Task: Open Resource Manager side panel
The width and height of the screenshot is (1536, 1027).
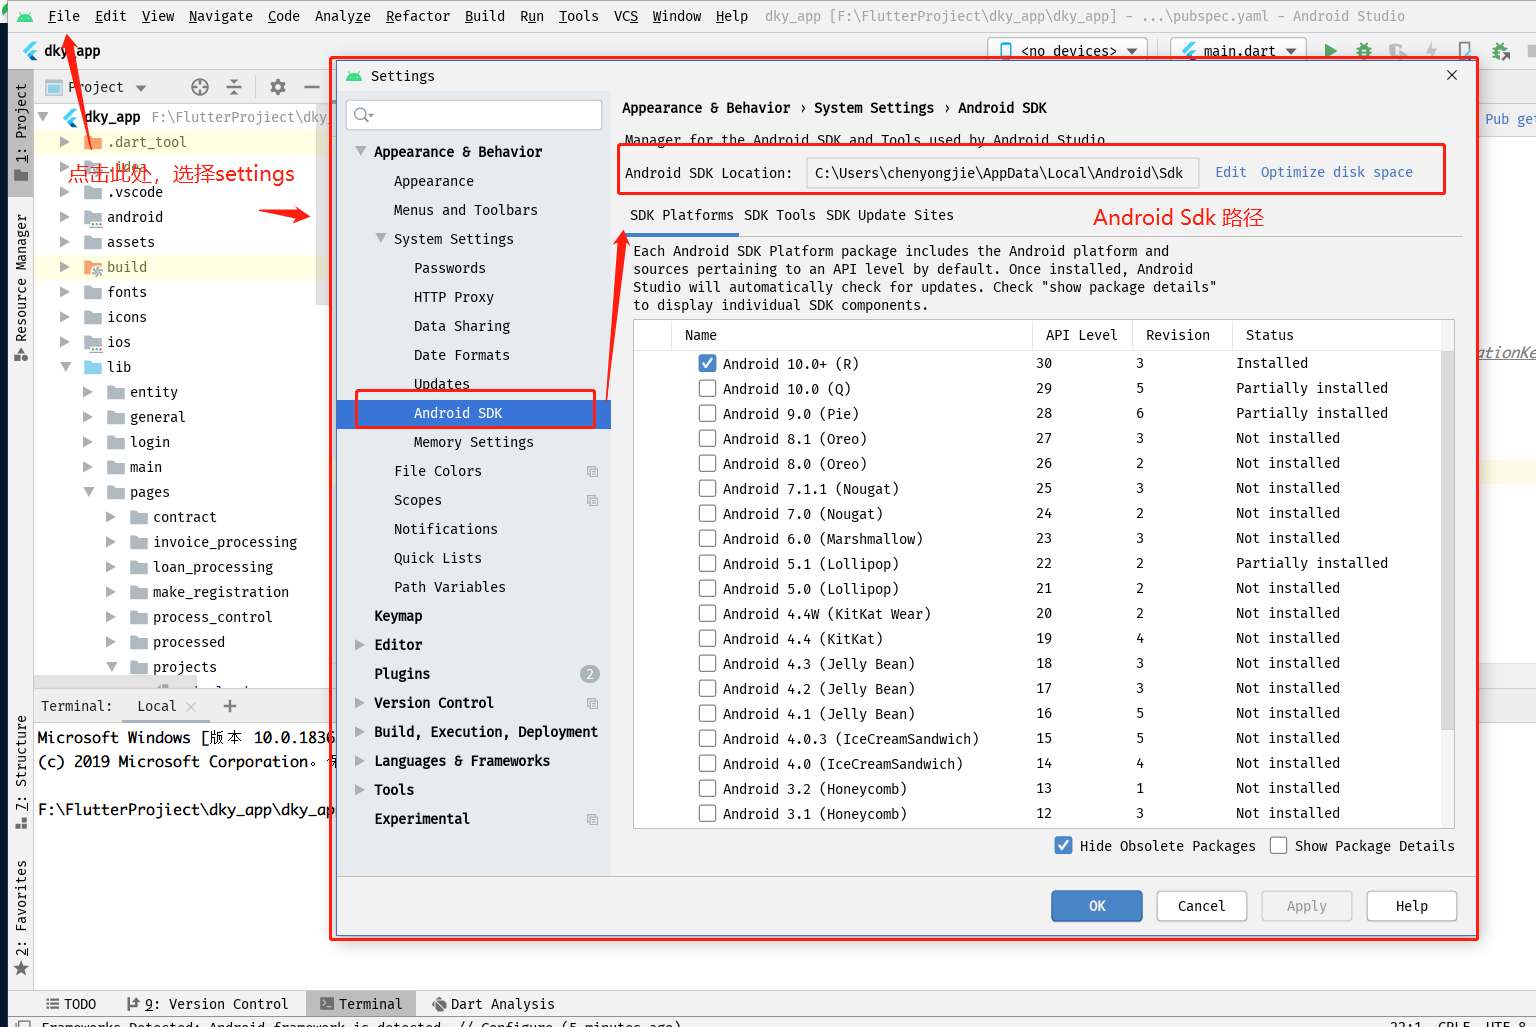Action: tap(21, 287)
